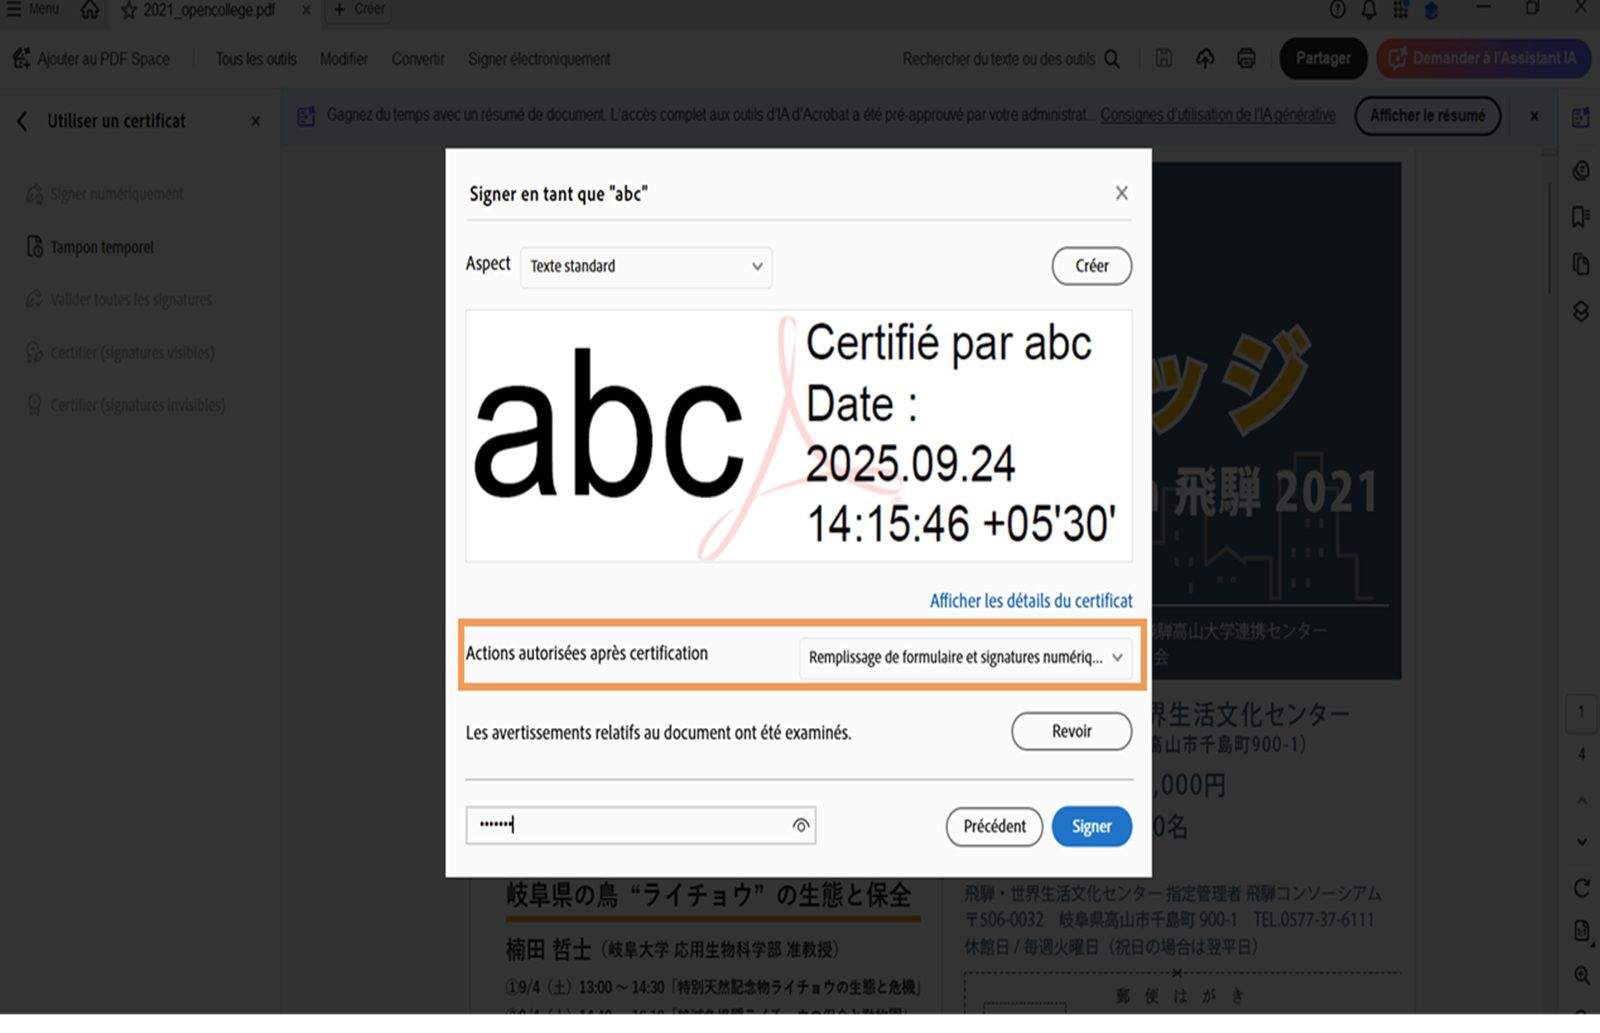Viewport: 1600px width, 1033px height.
Task: Open the Aspect dropdown showing Texte standard
Action: click(x=645, y=267)
